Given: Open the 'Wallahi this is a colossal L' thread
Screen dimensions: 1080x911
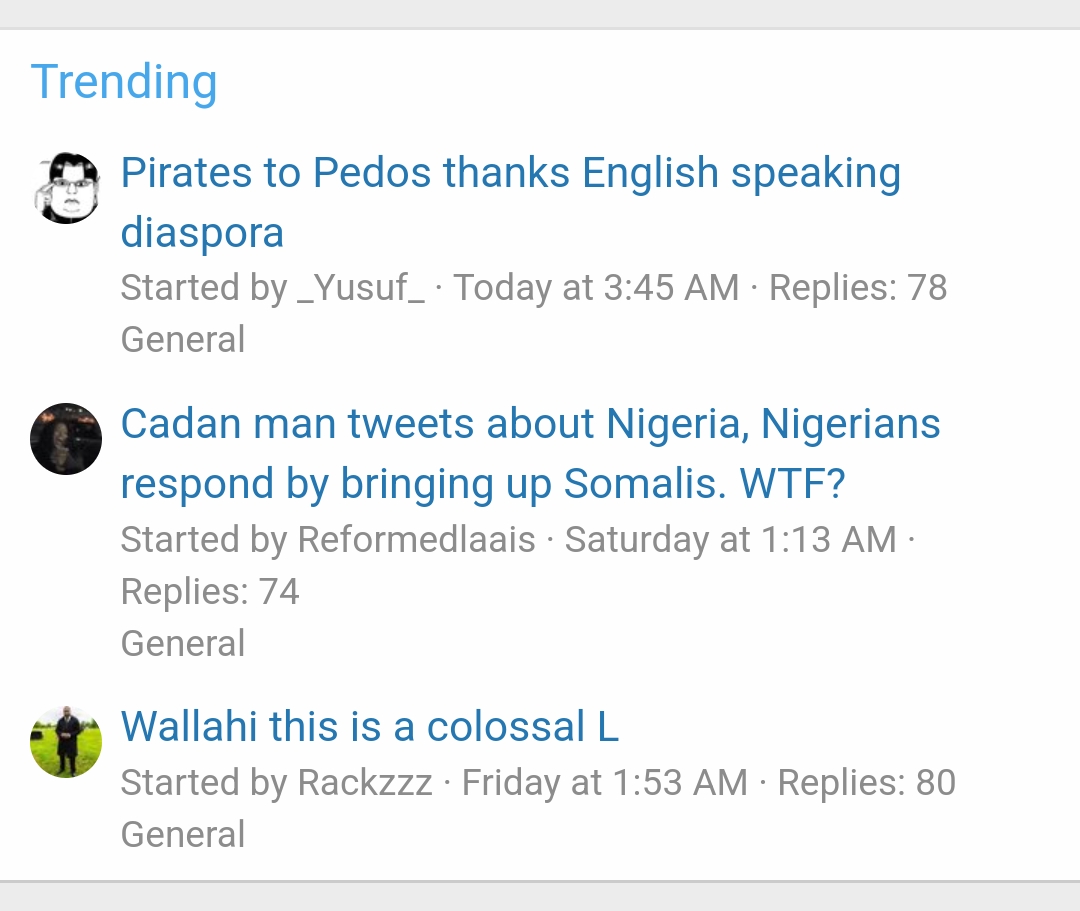Looking at the screenshot, I should pos(370,727).
